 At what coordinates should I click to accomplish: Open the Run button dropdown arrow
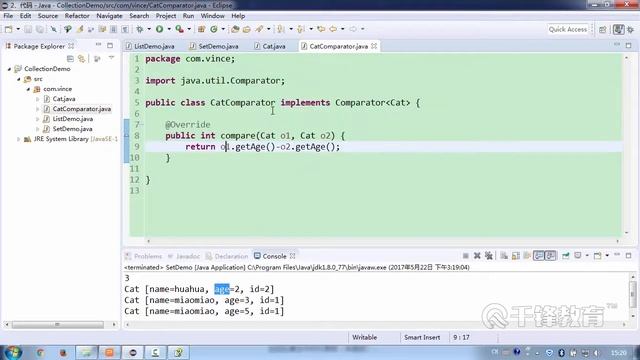pyautogui.click(x=169, y=29)
